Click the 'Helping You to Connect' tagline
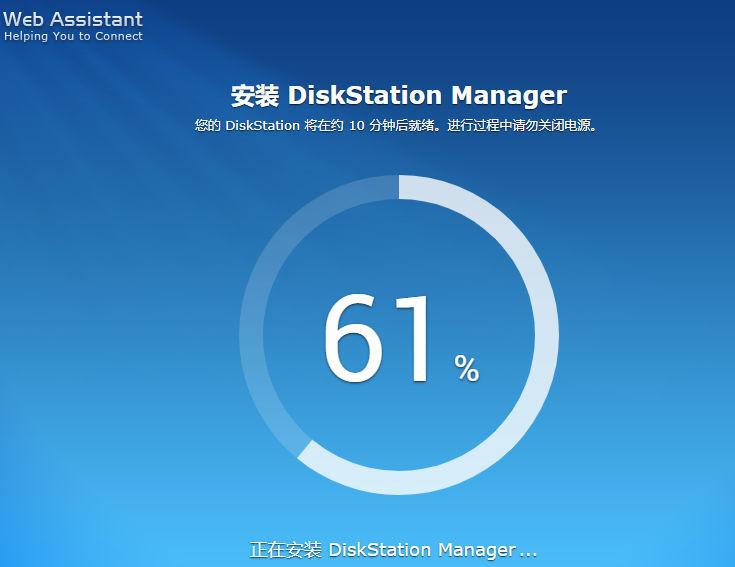 [73, 36]
